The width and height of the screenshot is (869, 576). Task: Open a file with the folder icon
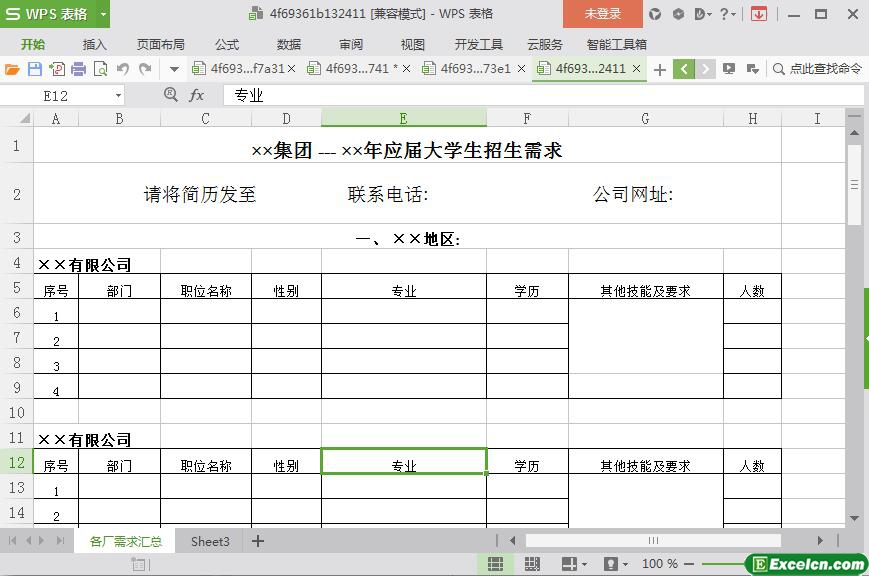[12, 69]
